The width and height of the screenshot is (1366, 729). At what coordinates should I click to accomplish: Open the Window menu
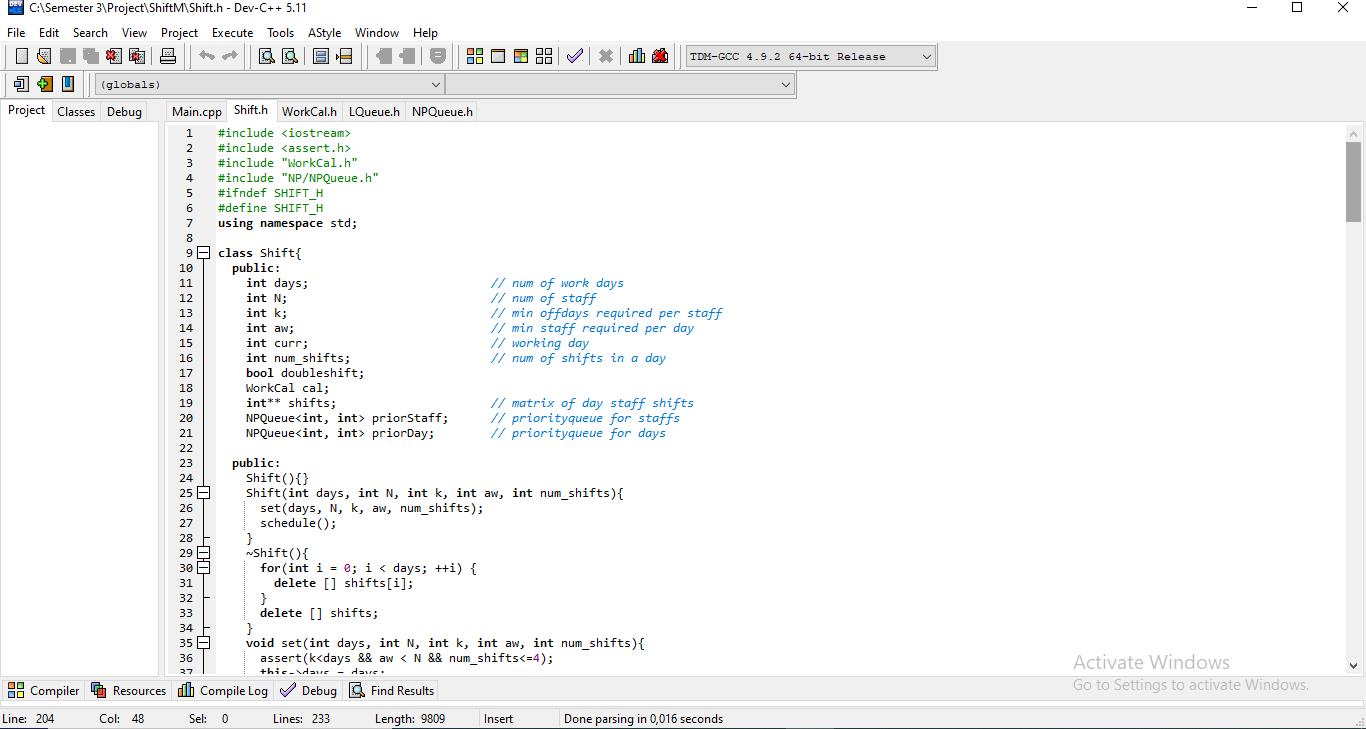click(377, 33)
